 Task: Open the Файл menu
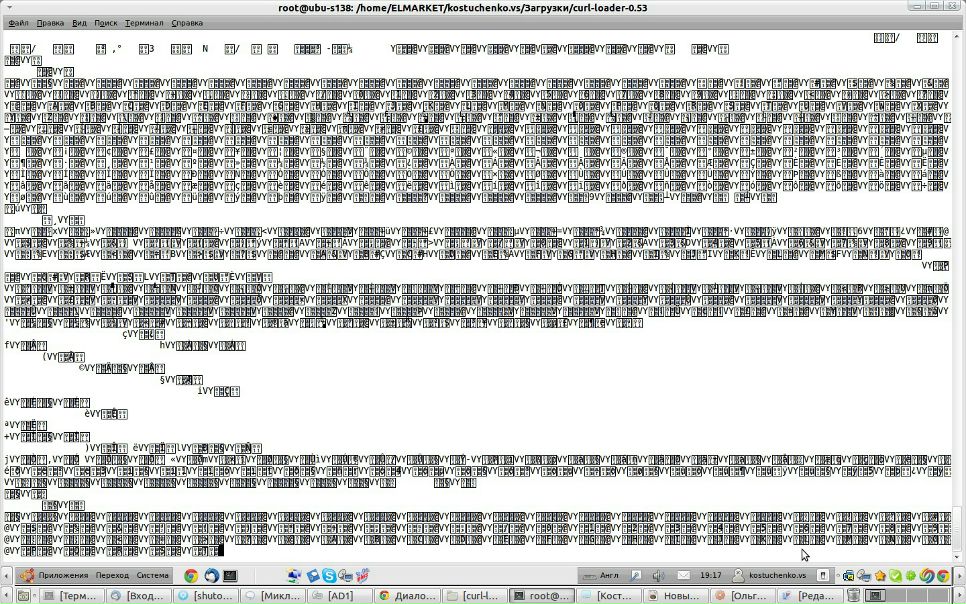click(x=18, y=22)
